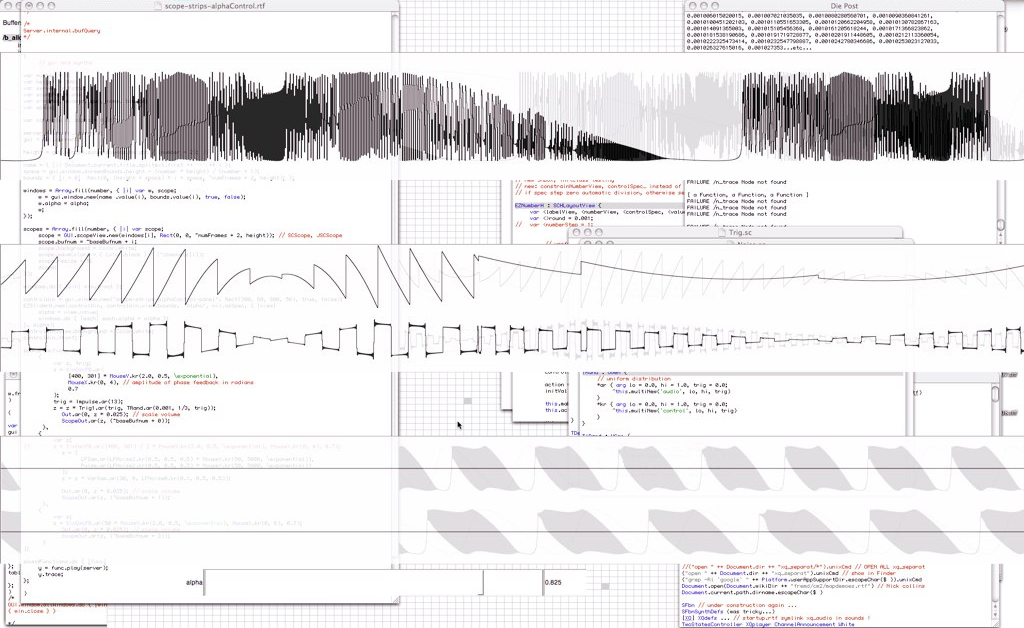
Task: Close the Trig.sc window
Action: [x=577, y=232]
